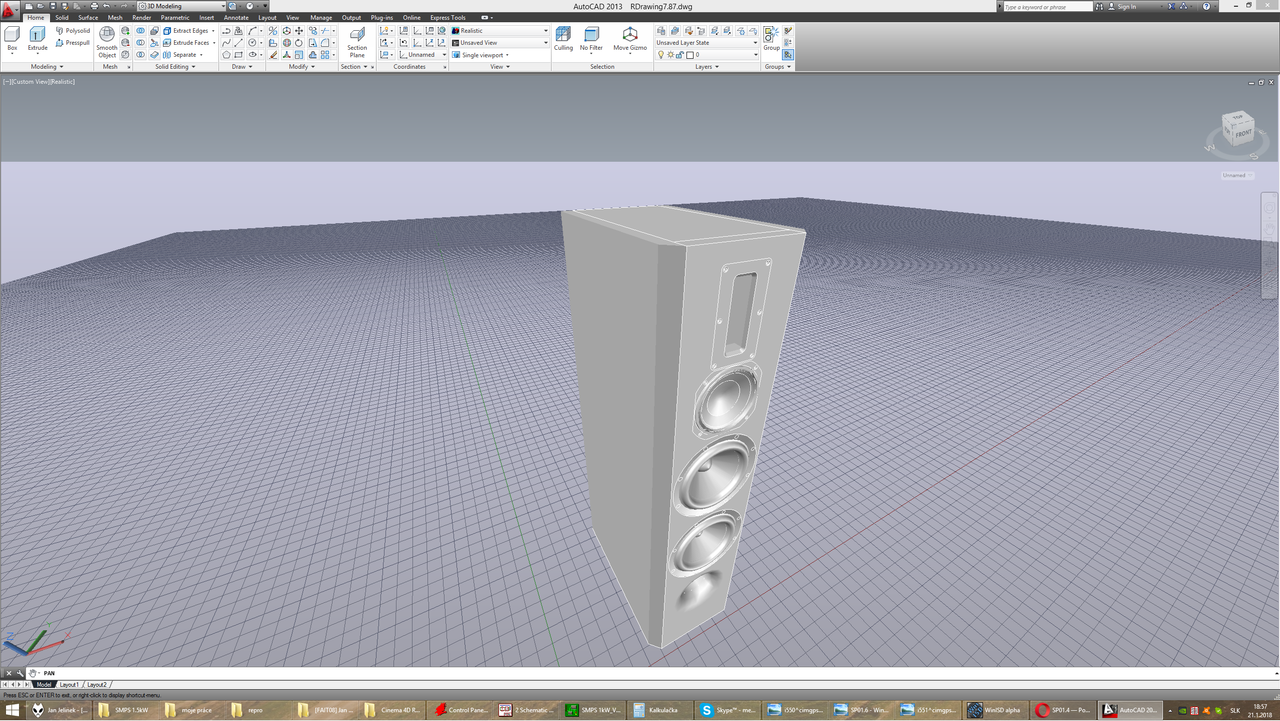Open the AutoCAD application menu button

point(9,10)
